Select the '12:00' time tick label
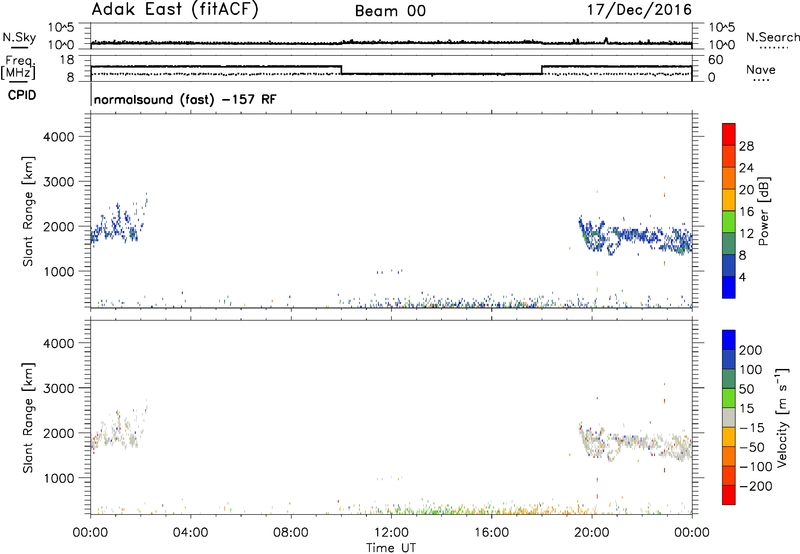The height and width of the screenshot is (554, 800). 391,533
